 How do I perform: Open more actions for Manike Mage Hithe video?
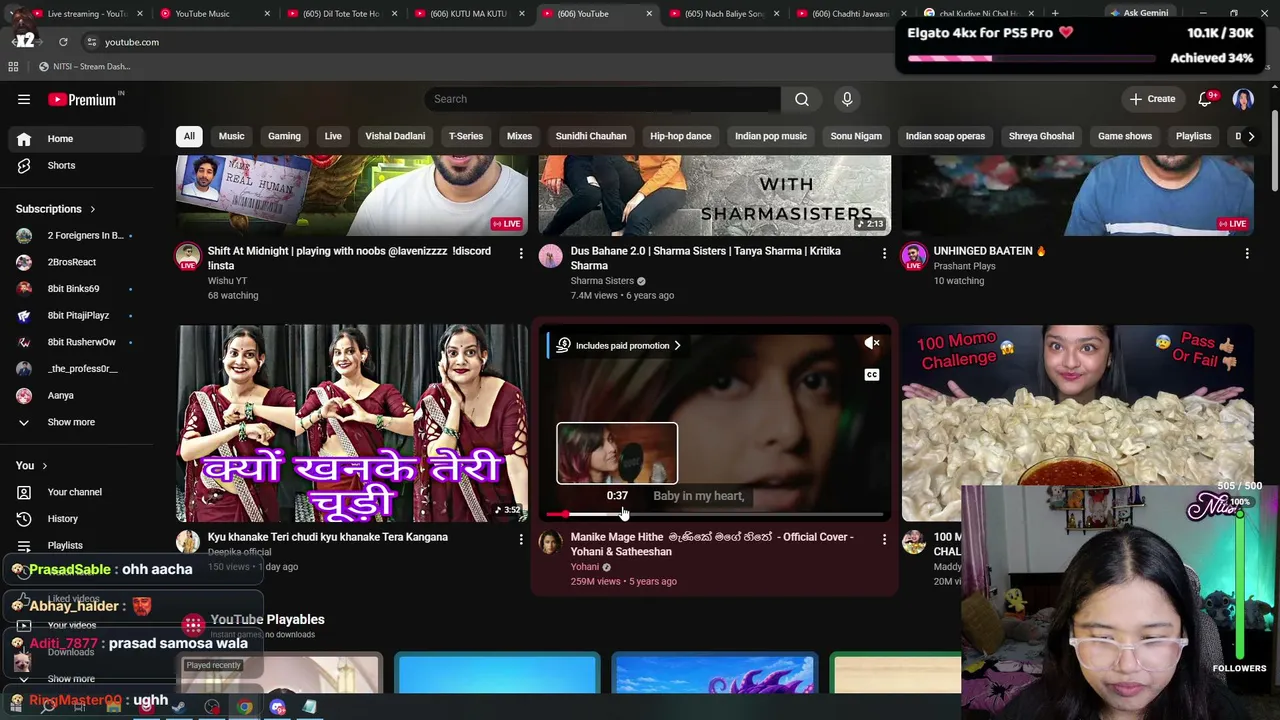coord(884,540)
